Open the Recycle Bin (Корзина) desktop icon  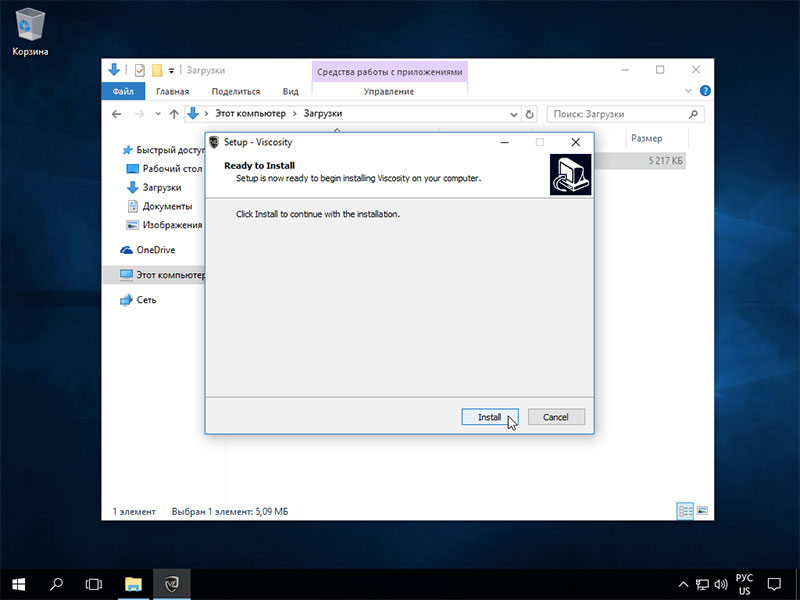click(x=30, y=34)
